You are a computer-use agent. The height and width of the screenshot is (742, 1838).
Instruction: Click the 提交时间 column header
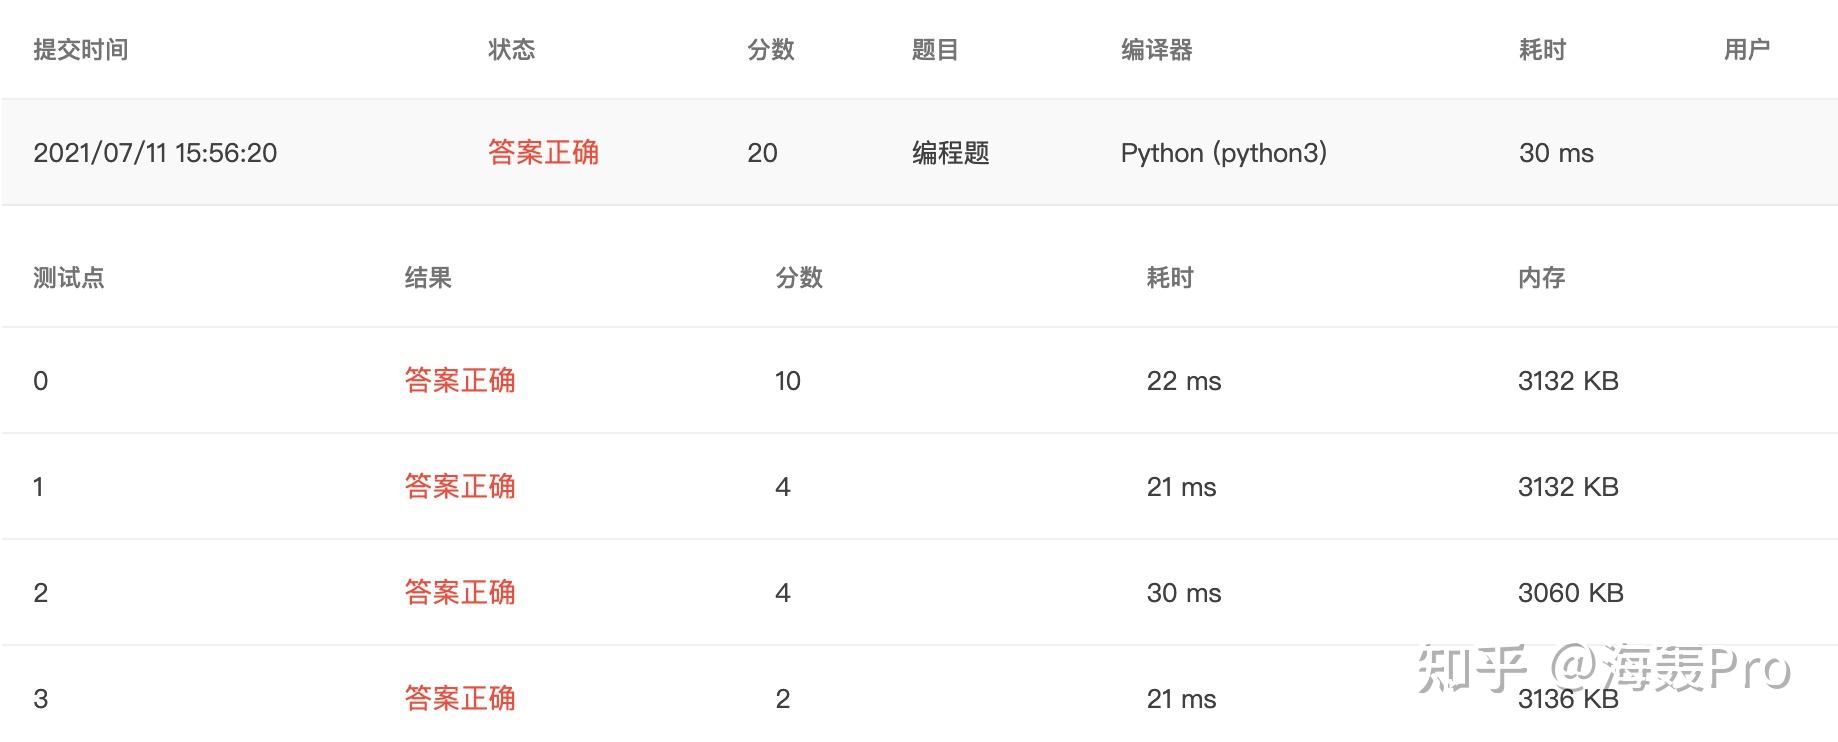[x=80, y=50]
